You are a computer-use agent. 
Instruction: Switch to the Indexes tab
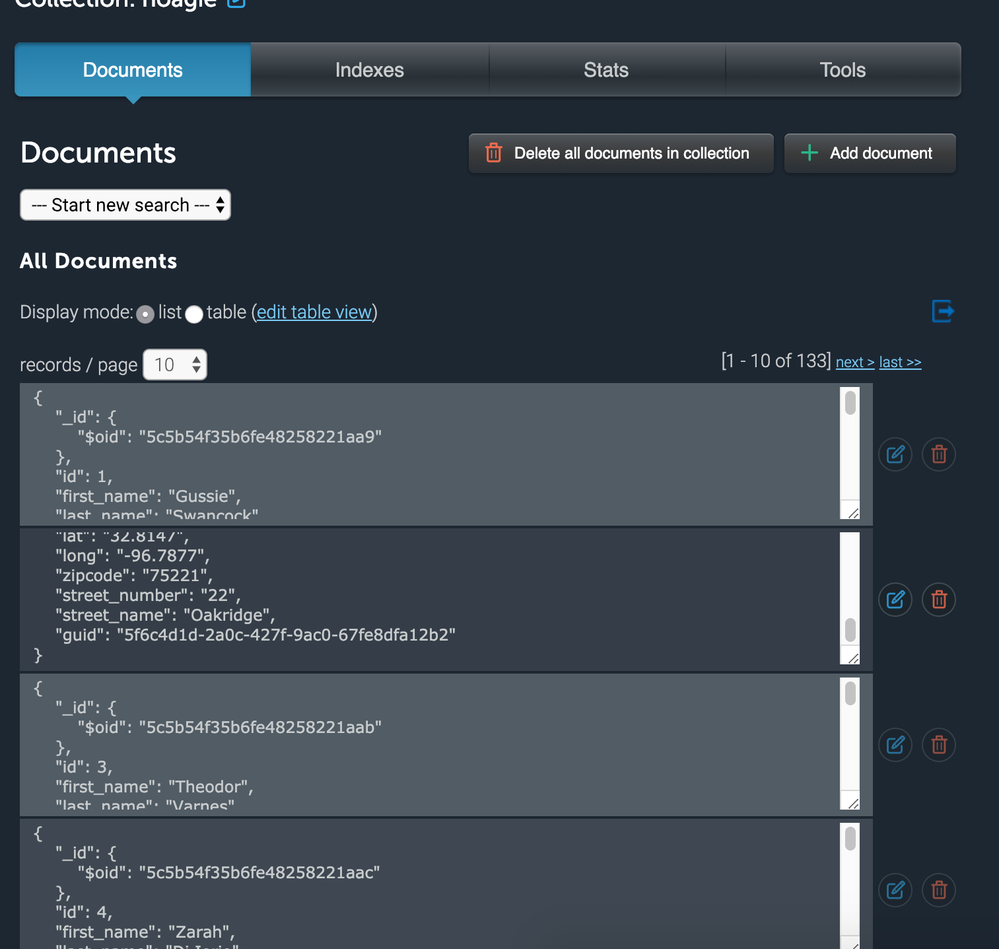(369, 70)
